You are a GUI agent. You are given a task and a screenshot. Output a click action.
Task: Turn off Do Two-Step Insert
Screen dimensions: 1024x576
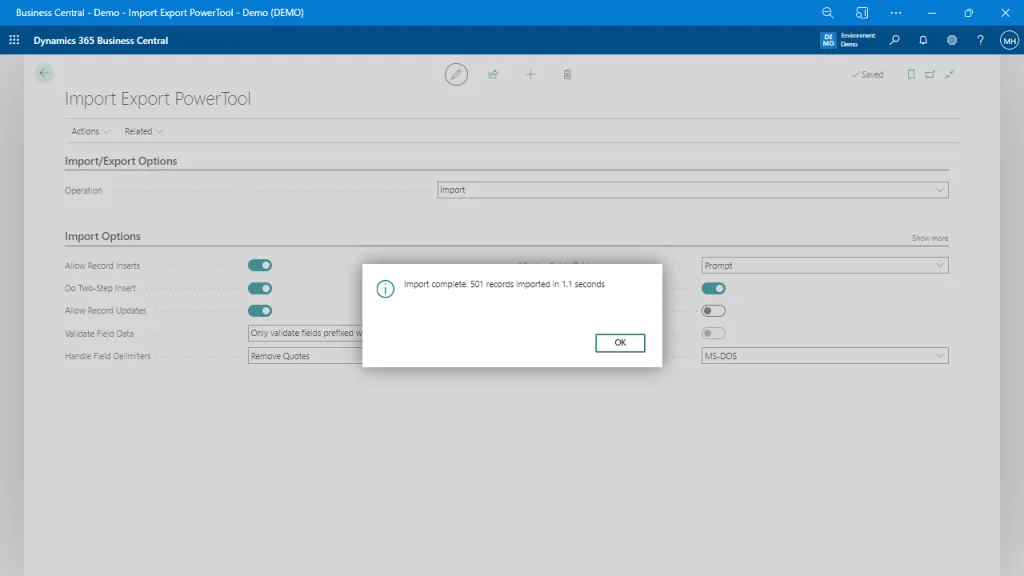[x=260, y=288]
